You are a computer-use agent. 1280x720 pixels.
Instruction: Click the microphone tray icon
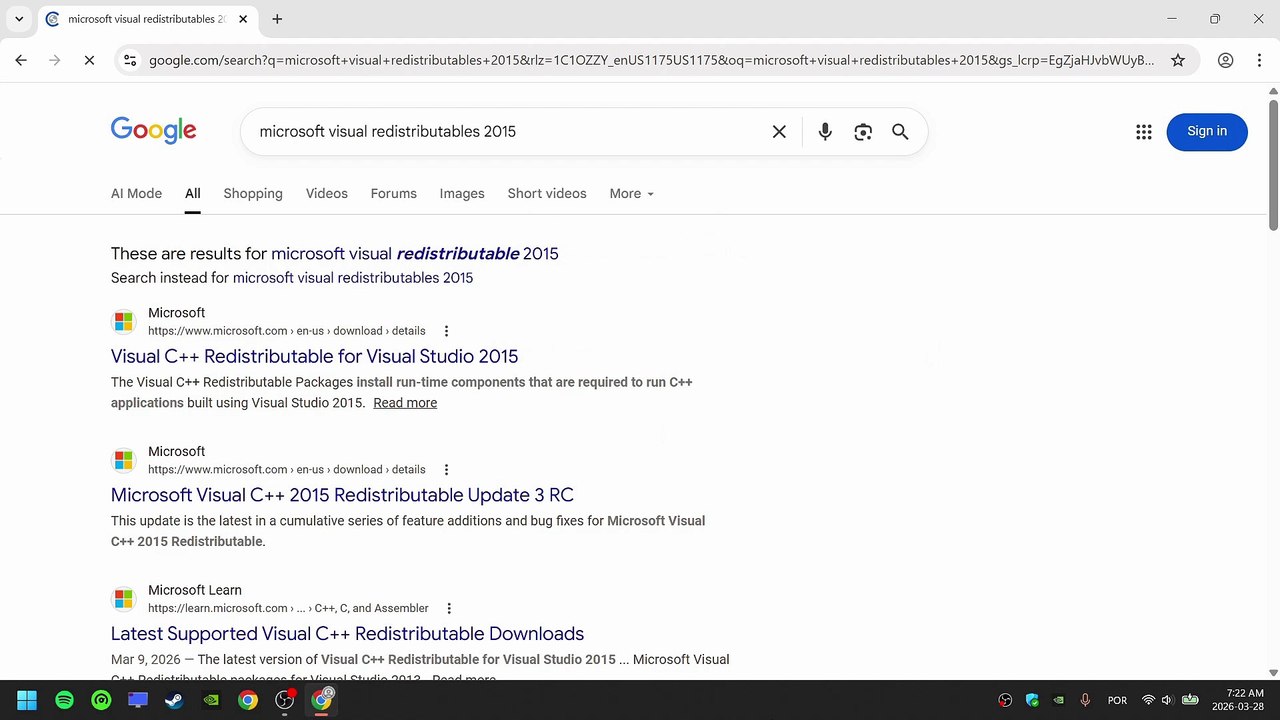(1085, 700)
